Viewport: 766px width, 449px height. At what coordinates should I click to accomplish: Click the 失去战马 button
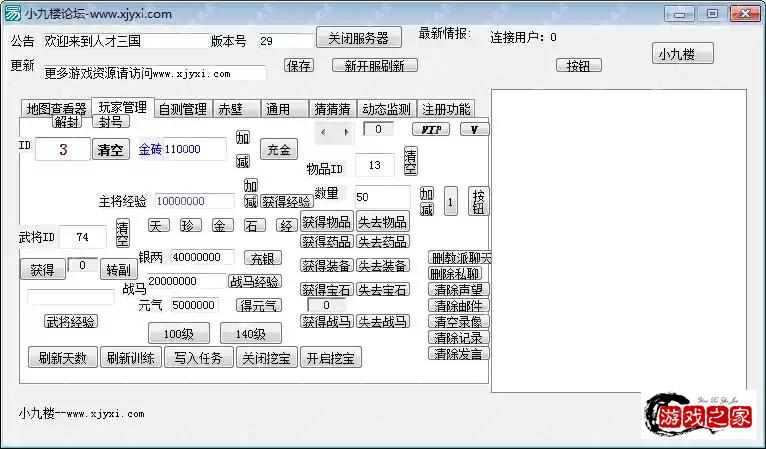pyautogui.click(x=383, y=321)
